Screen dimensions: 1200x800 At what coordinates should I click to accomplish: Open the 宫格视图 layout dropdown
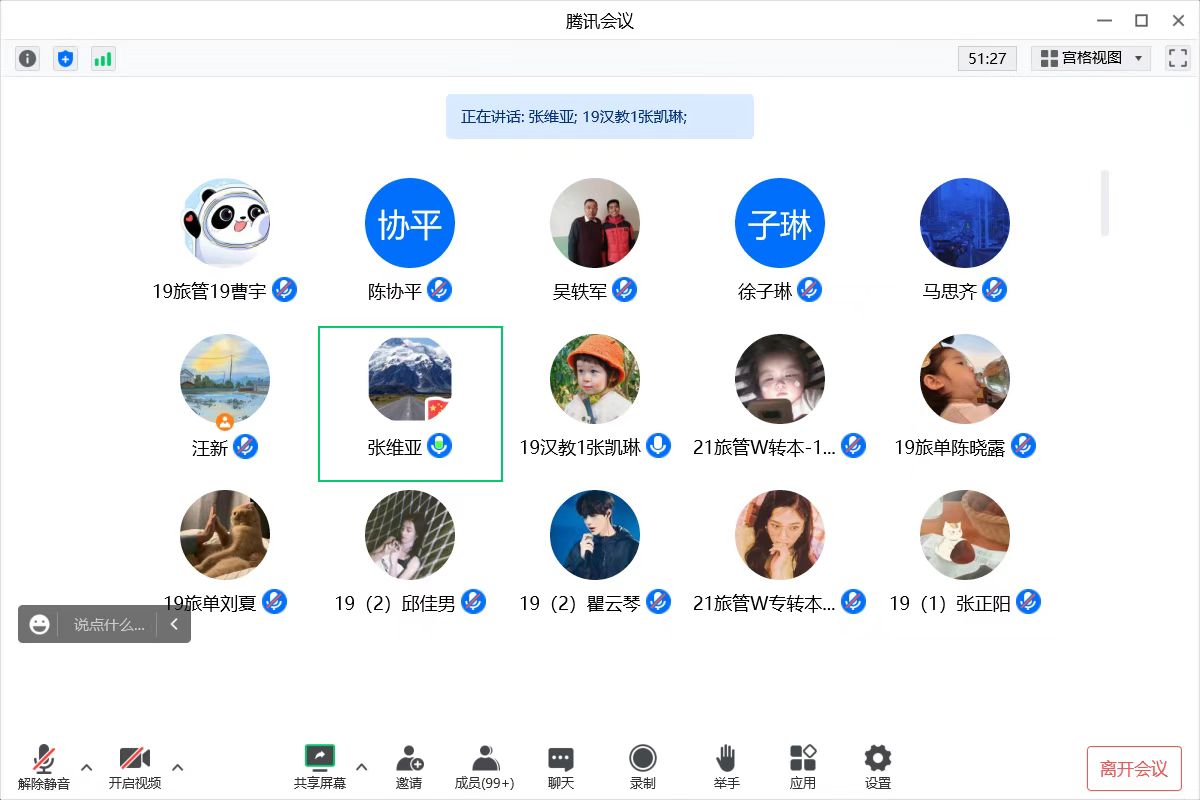(x=1091, y=58)
